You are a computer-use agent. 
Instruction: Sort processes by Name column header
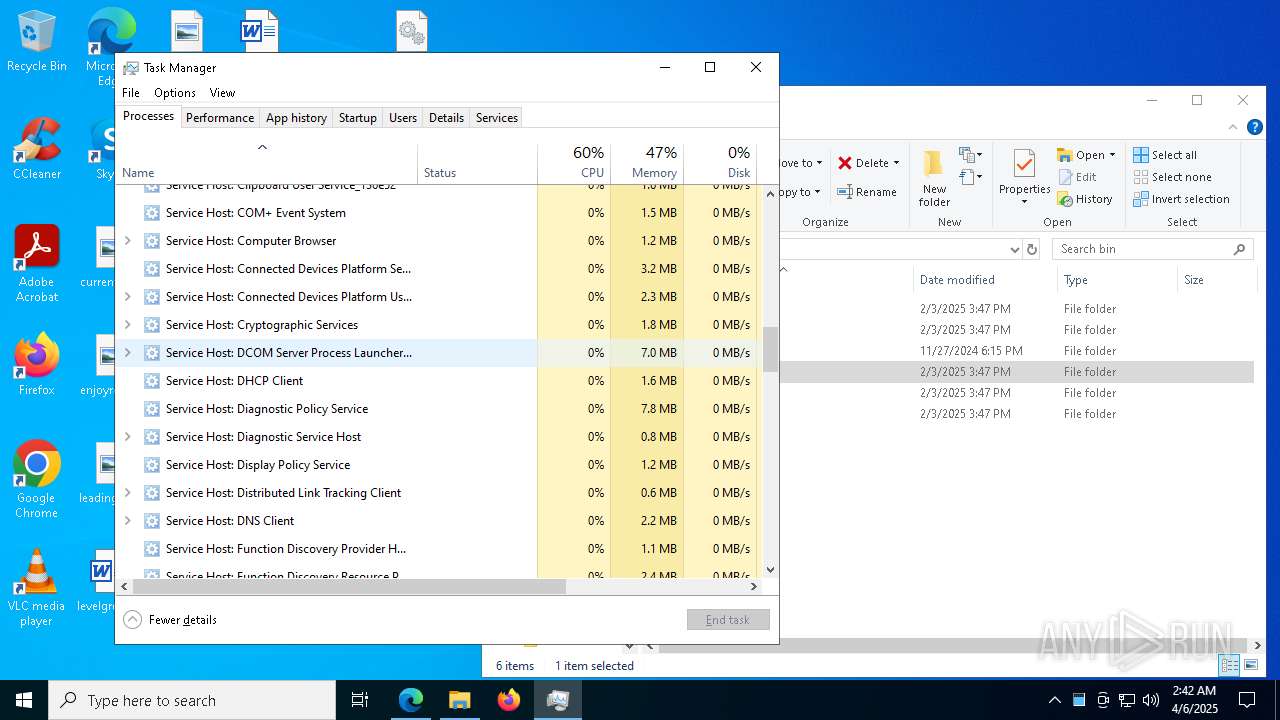click(267, 163)
